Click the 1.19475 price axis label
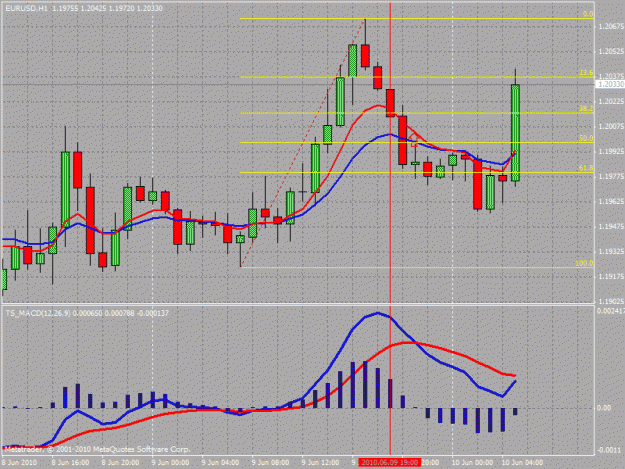This screenshot has height=469, width=625. coord(611,226)
